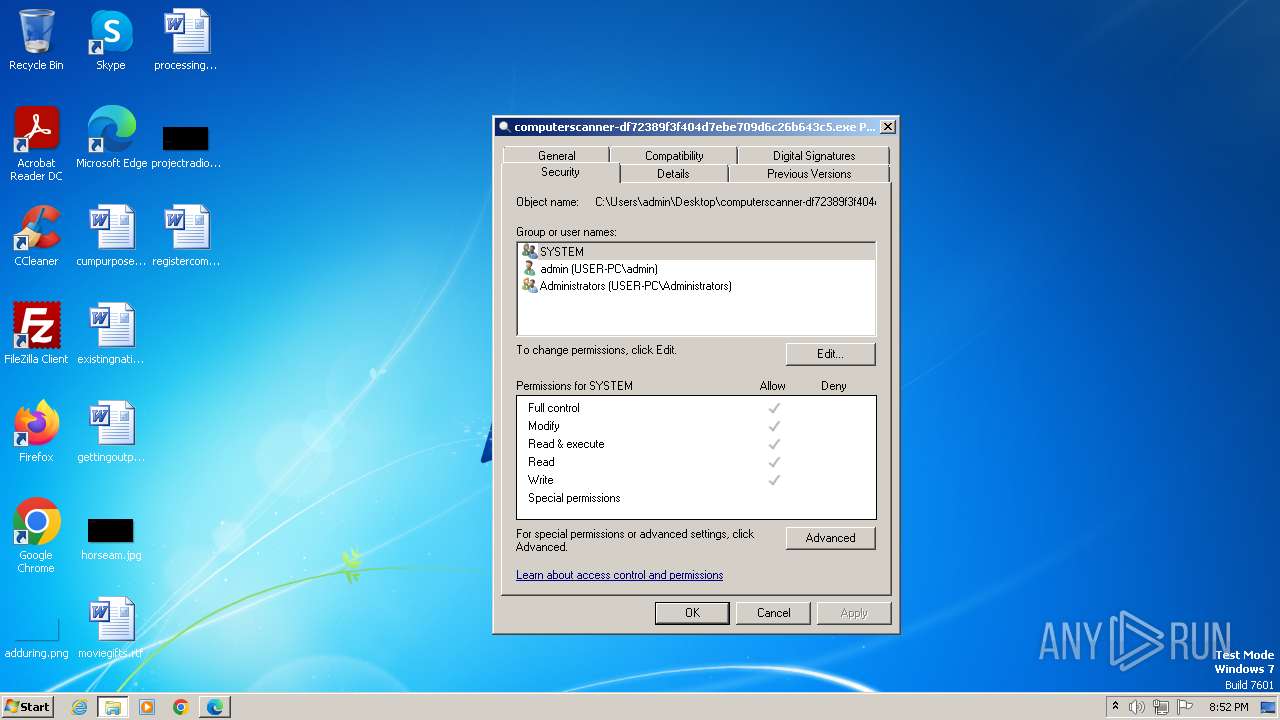Open the volume speaker tray icon
The image size is (1280, 720).
pos(1137,707)
